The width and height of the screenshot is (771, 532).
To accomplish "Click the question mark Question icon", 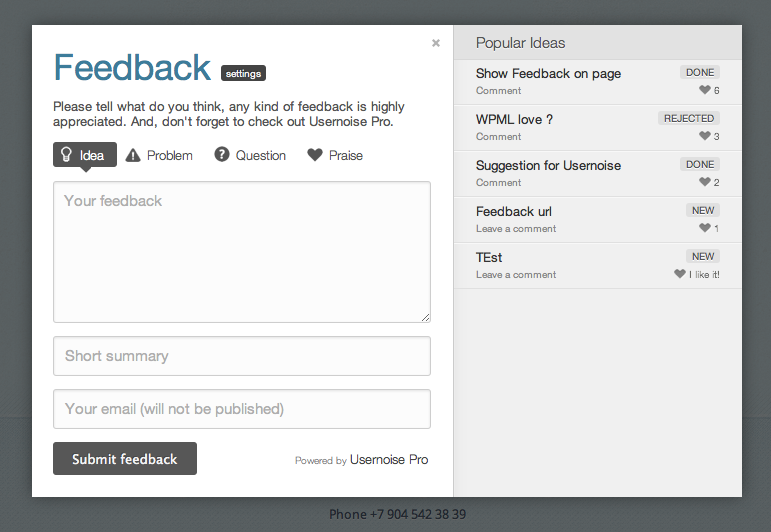I will [222, 155].
